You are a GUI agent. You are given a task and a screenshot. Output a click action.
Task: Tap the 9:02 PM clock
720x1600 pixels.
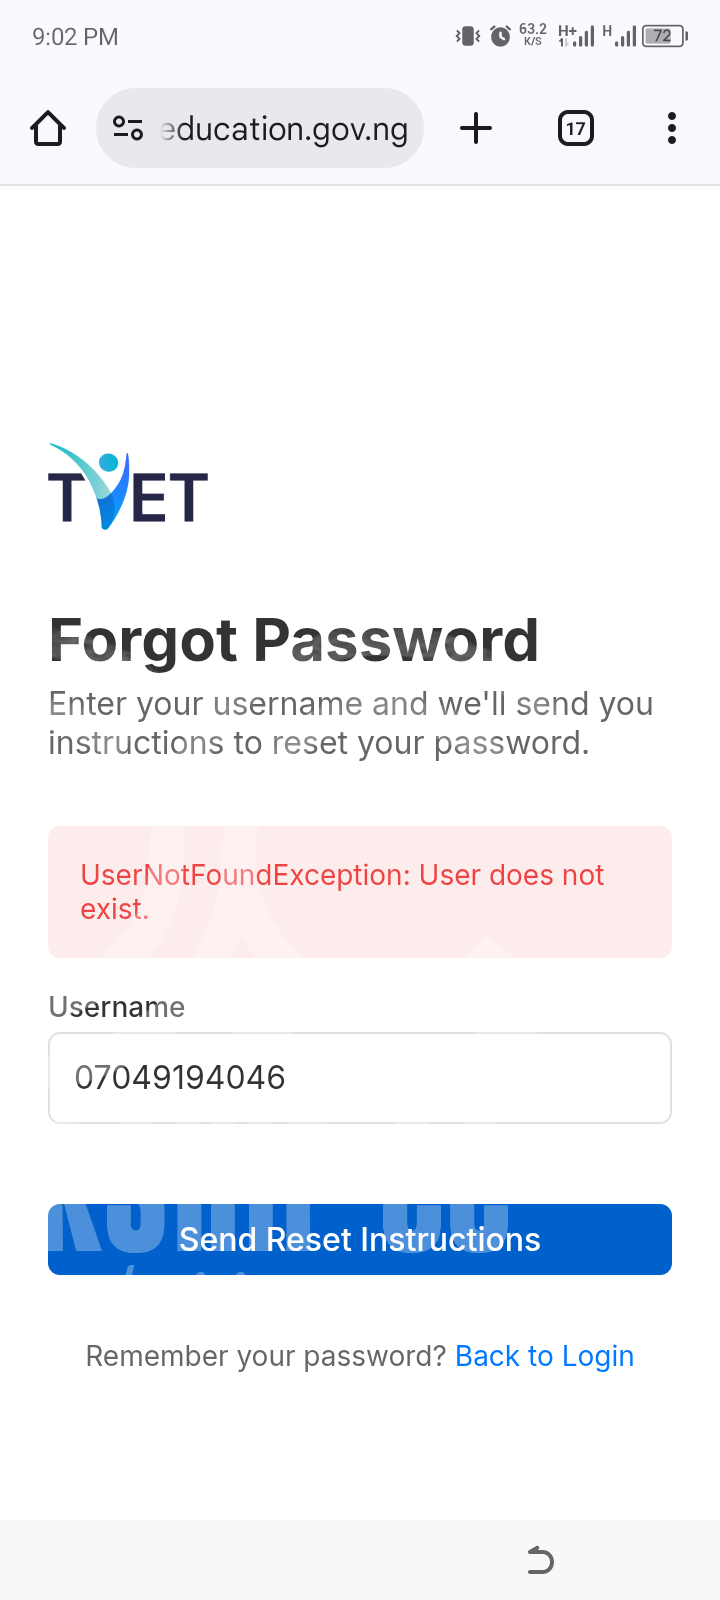tap(75, 37)
